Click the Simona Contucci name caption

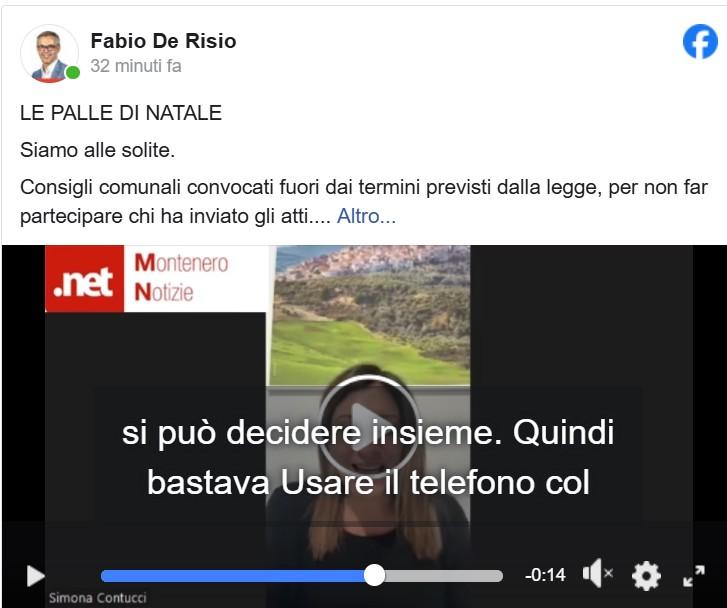(x=98, y=598)
